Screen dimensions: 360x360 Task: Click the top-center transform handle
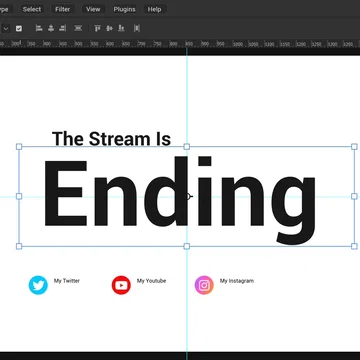(x=187, y=147)
